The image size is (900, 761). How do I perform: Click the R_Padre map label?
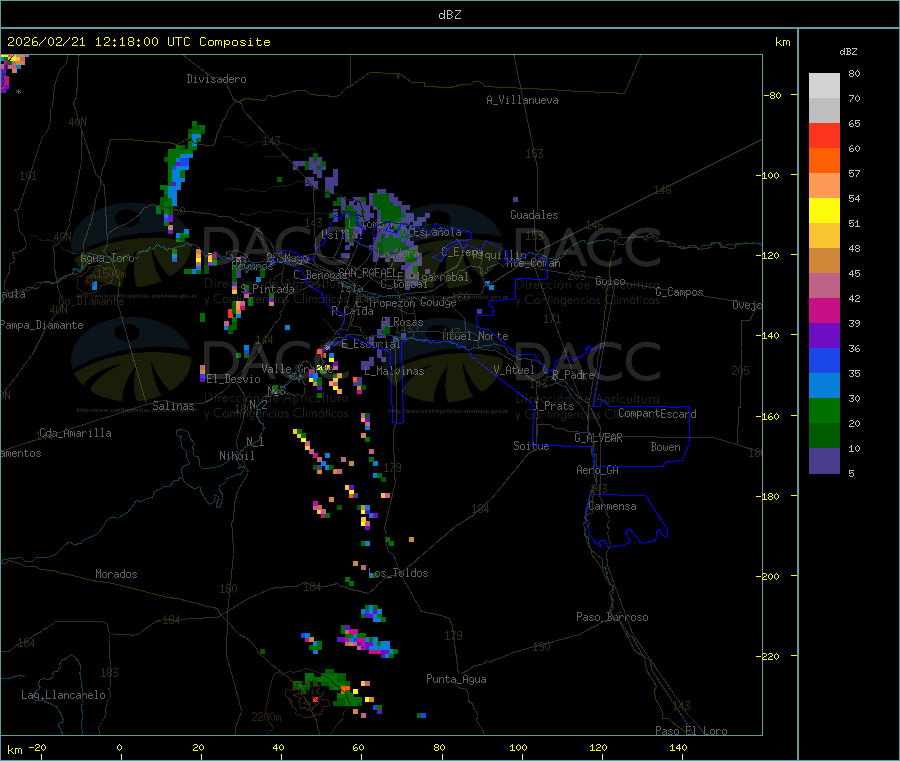573,375
